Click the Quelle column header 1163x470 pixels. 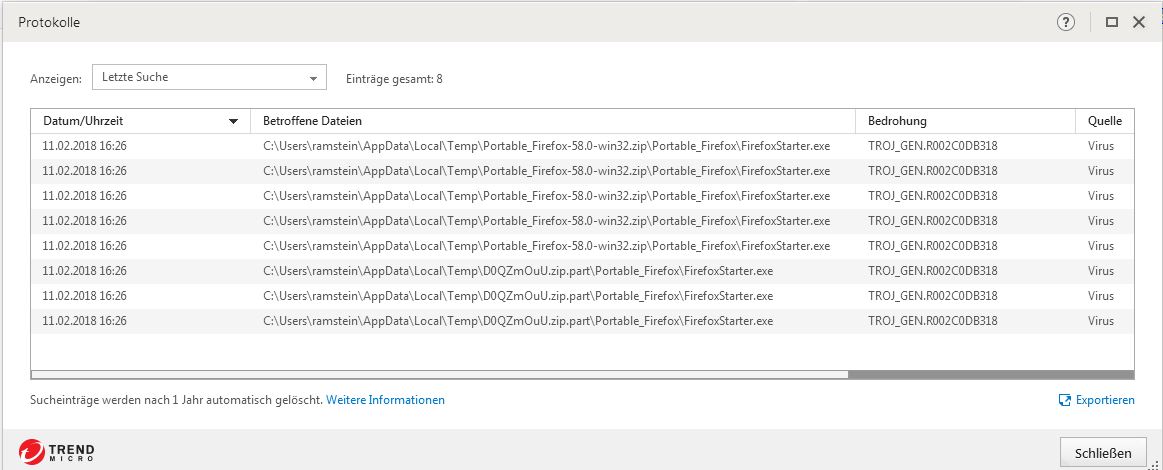tap(1104, 121)
